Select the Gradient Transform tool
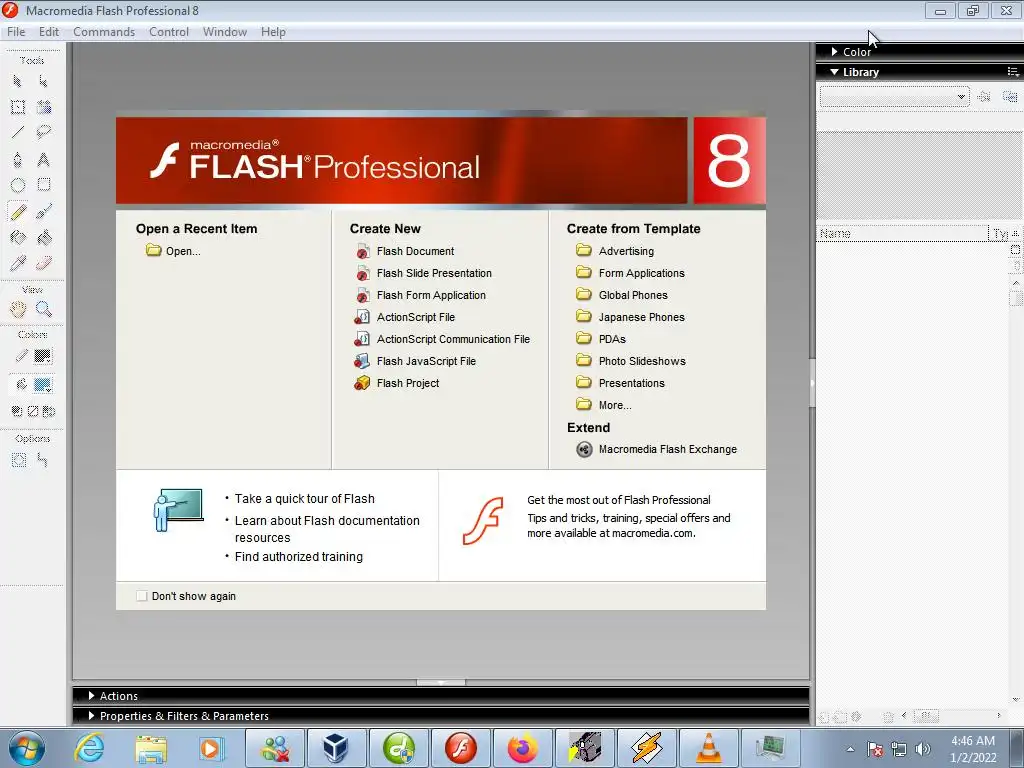This screenshot has width=1024, height=768. pos(44,107)
